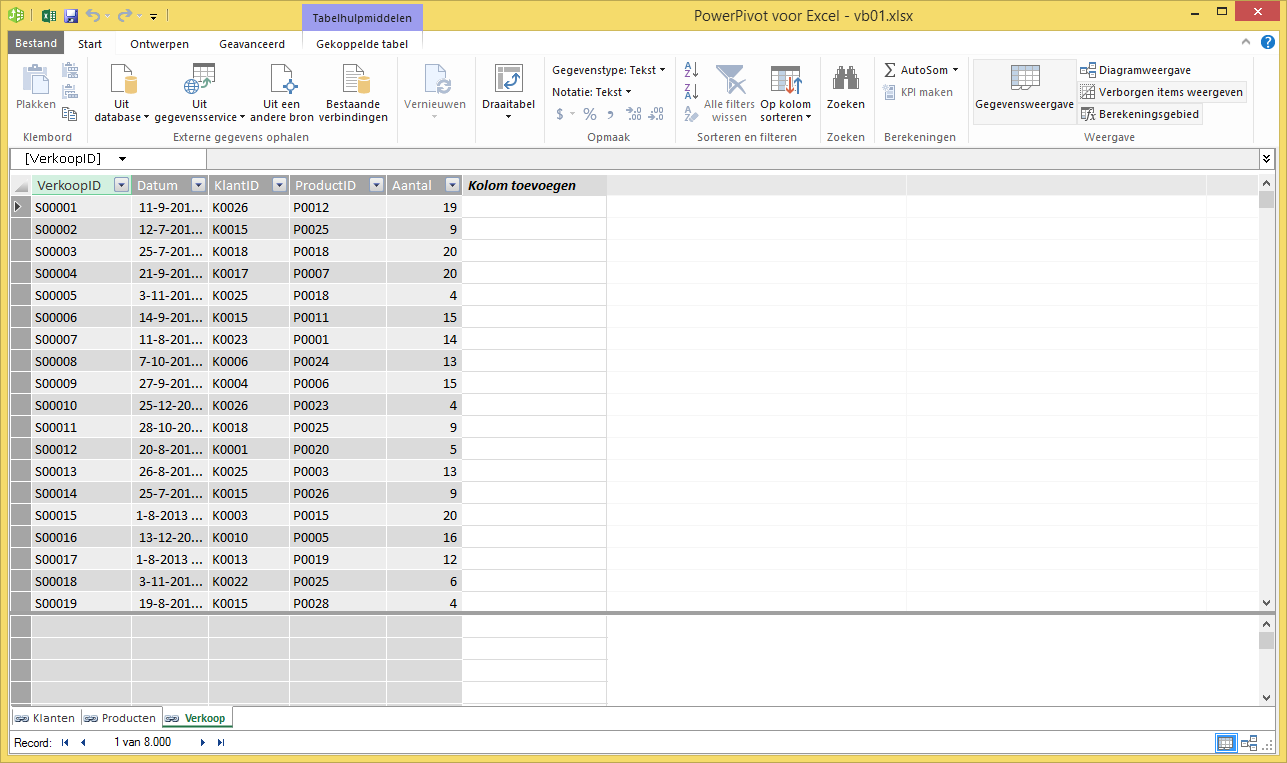Sort Z to A descending

click(691, 91)
